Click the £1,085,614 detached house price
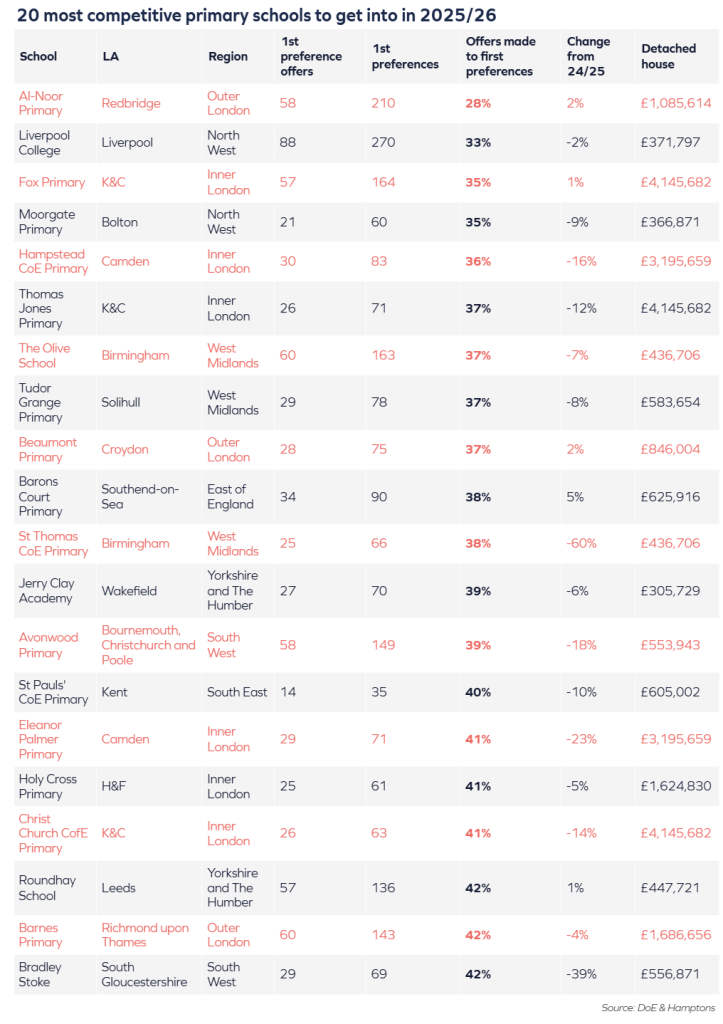This screenshot has height=1024, width=723. coord(676,103)
